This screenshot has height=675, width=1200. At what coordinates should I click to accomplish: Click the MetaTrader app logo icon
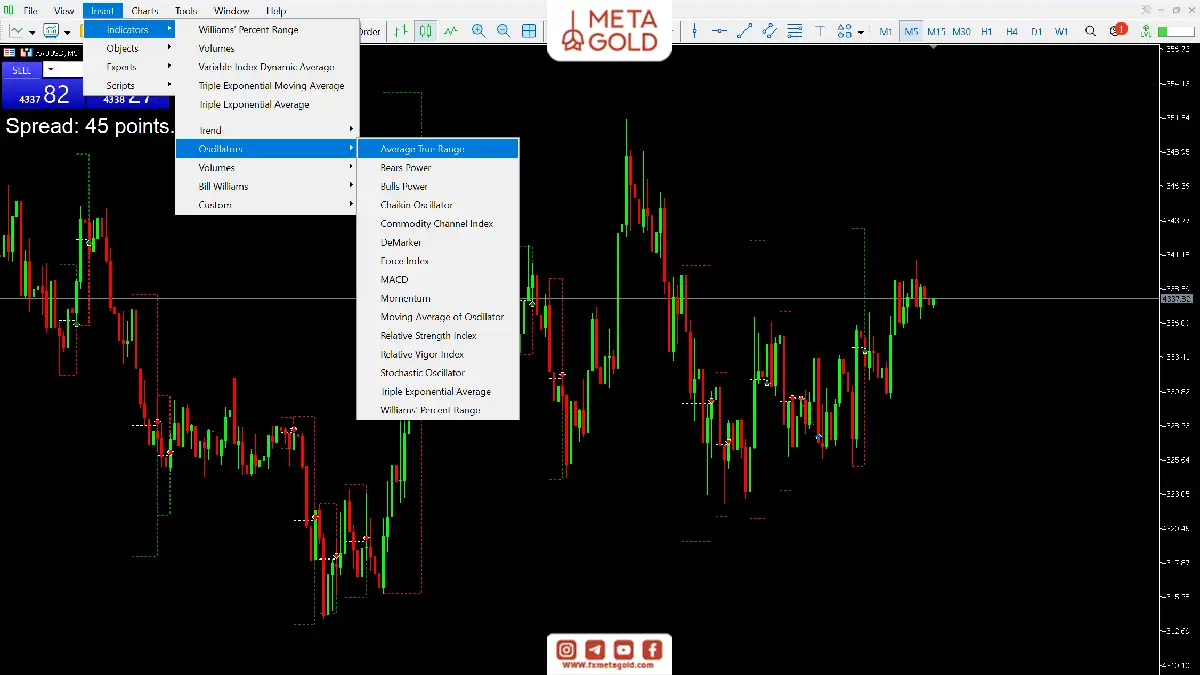point(9,10)
